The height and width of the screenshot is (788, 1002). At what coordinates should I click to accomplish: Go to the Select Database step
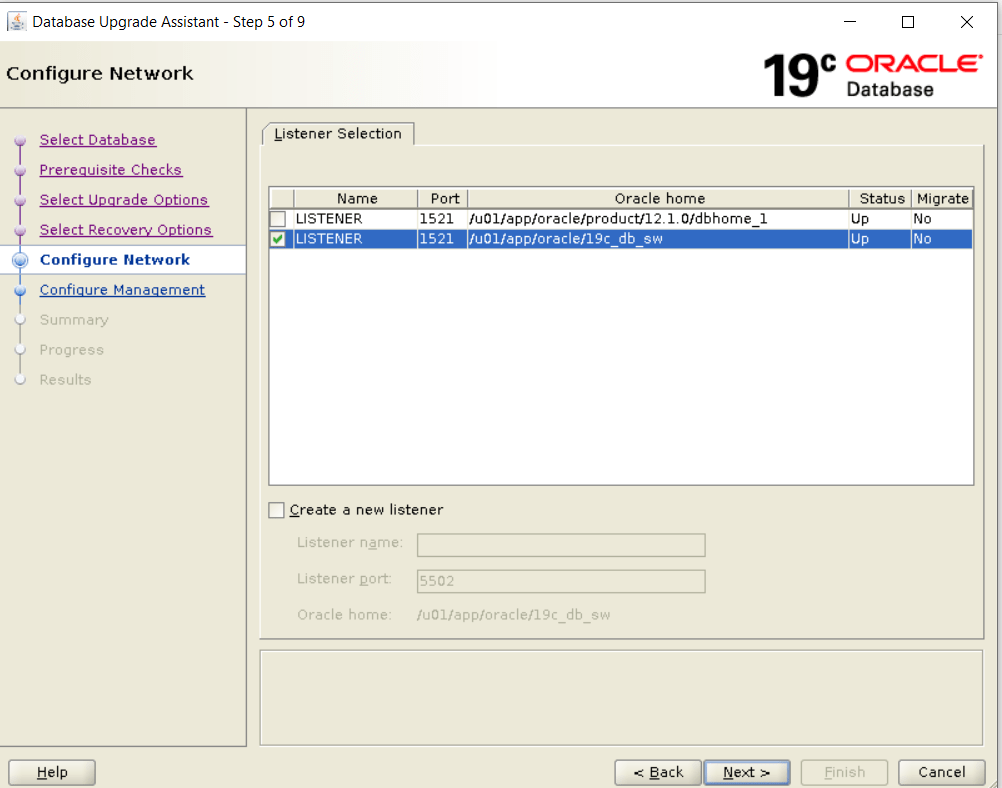[x=98, y=140]
